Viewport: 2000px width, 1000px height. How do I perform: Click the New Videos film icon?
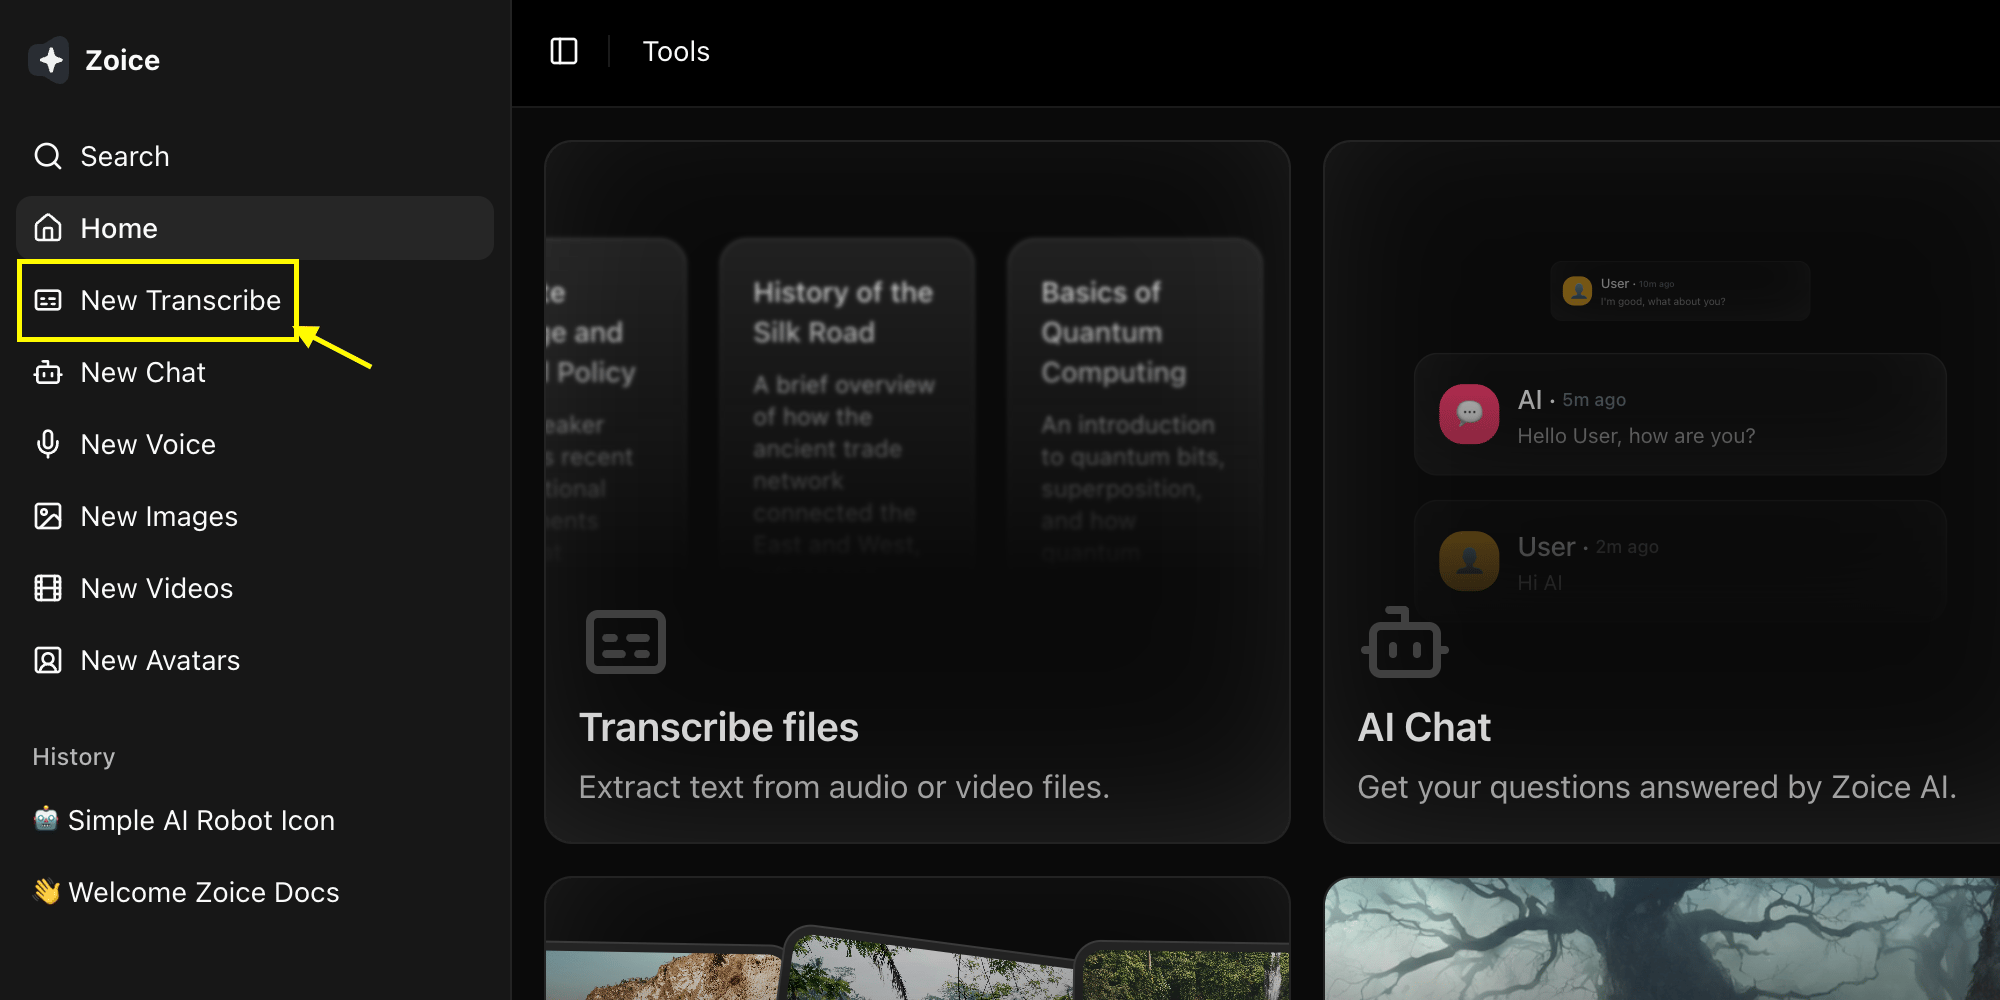(x=48, y=588)
